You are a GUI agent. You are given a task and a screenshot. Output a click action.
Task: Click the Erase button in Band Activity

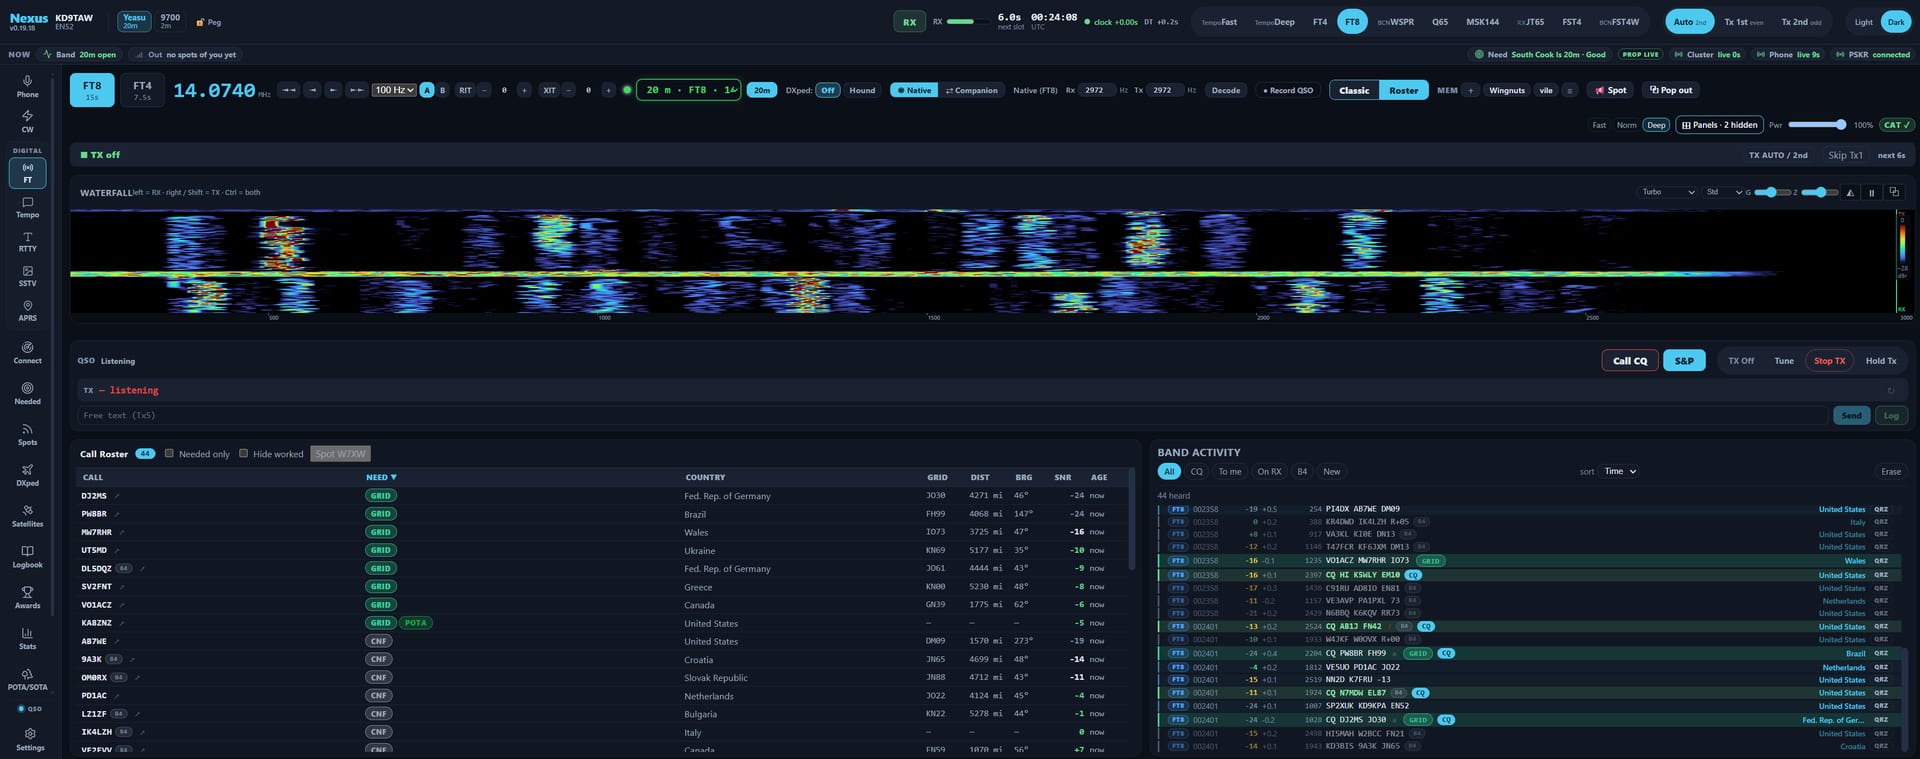(x=1890, y=471)
